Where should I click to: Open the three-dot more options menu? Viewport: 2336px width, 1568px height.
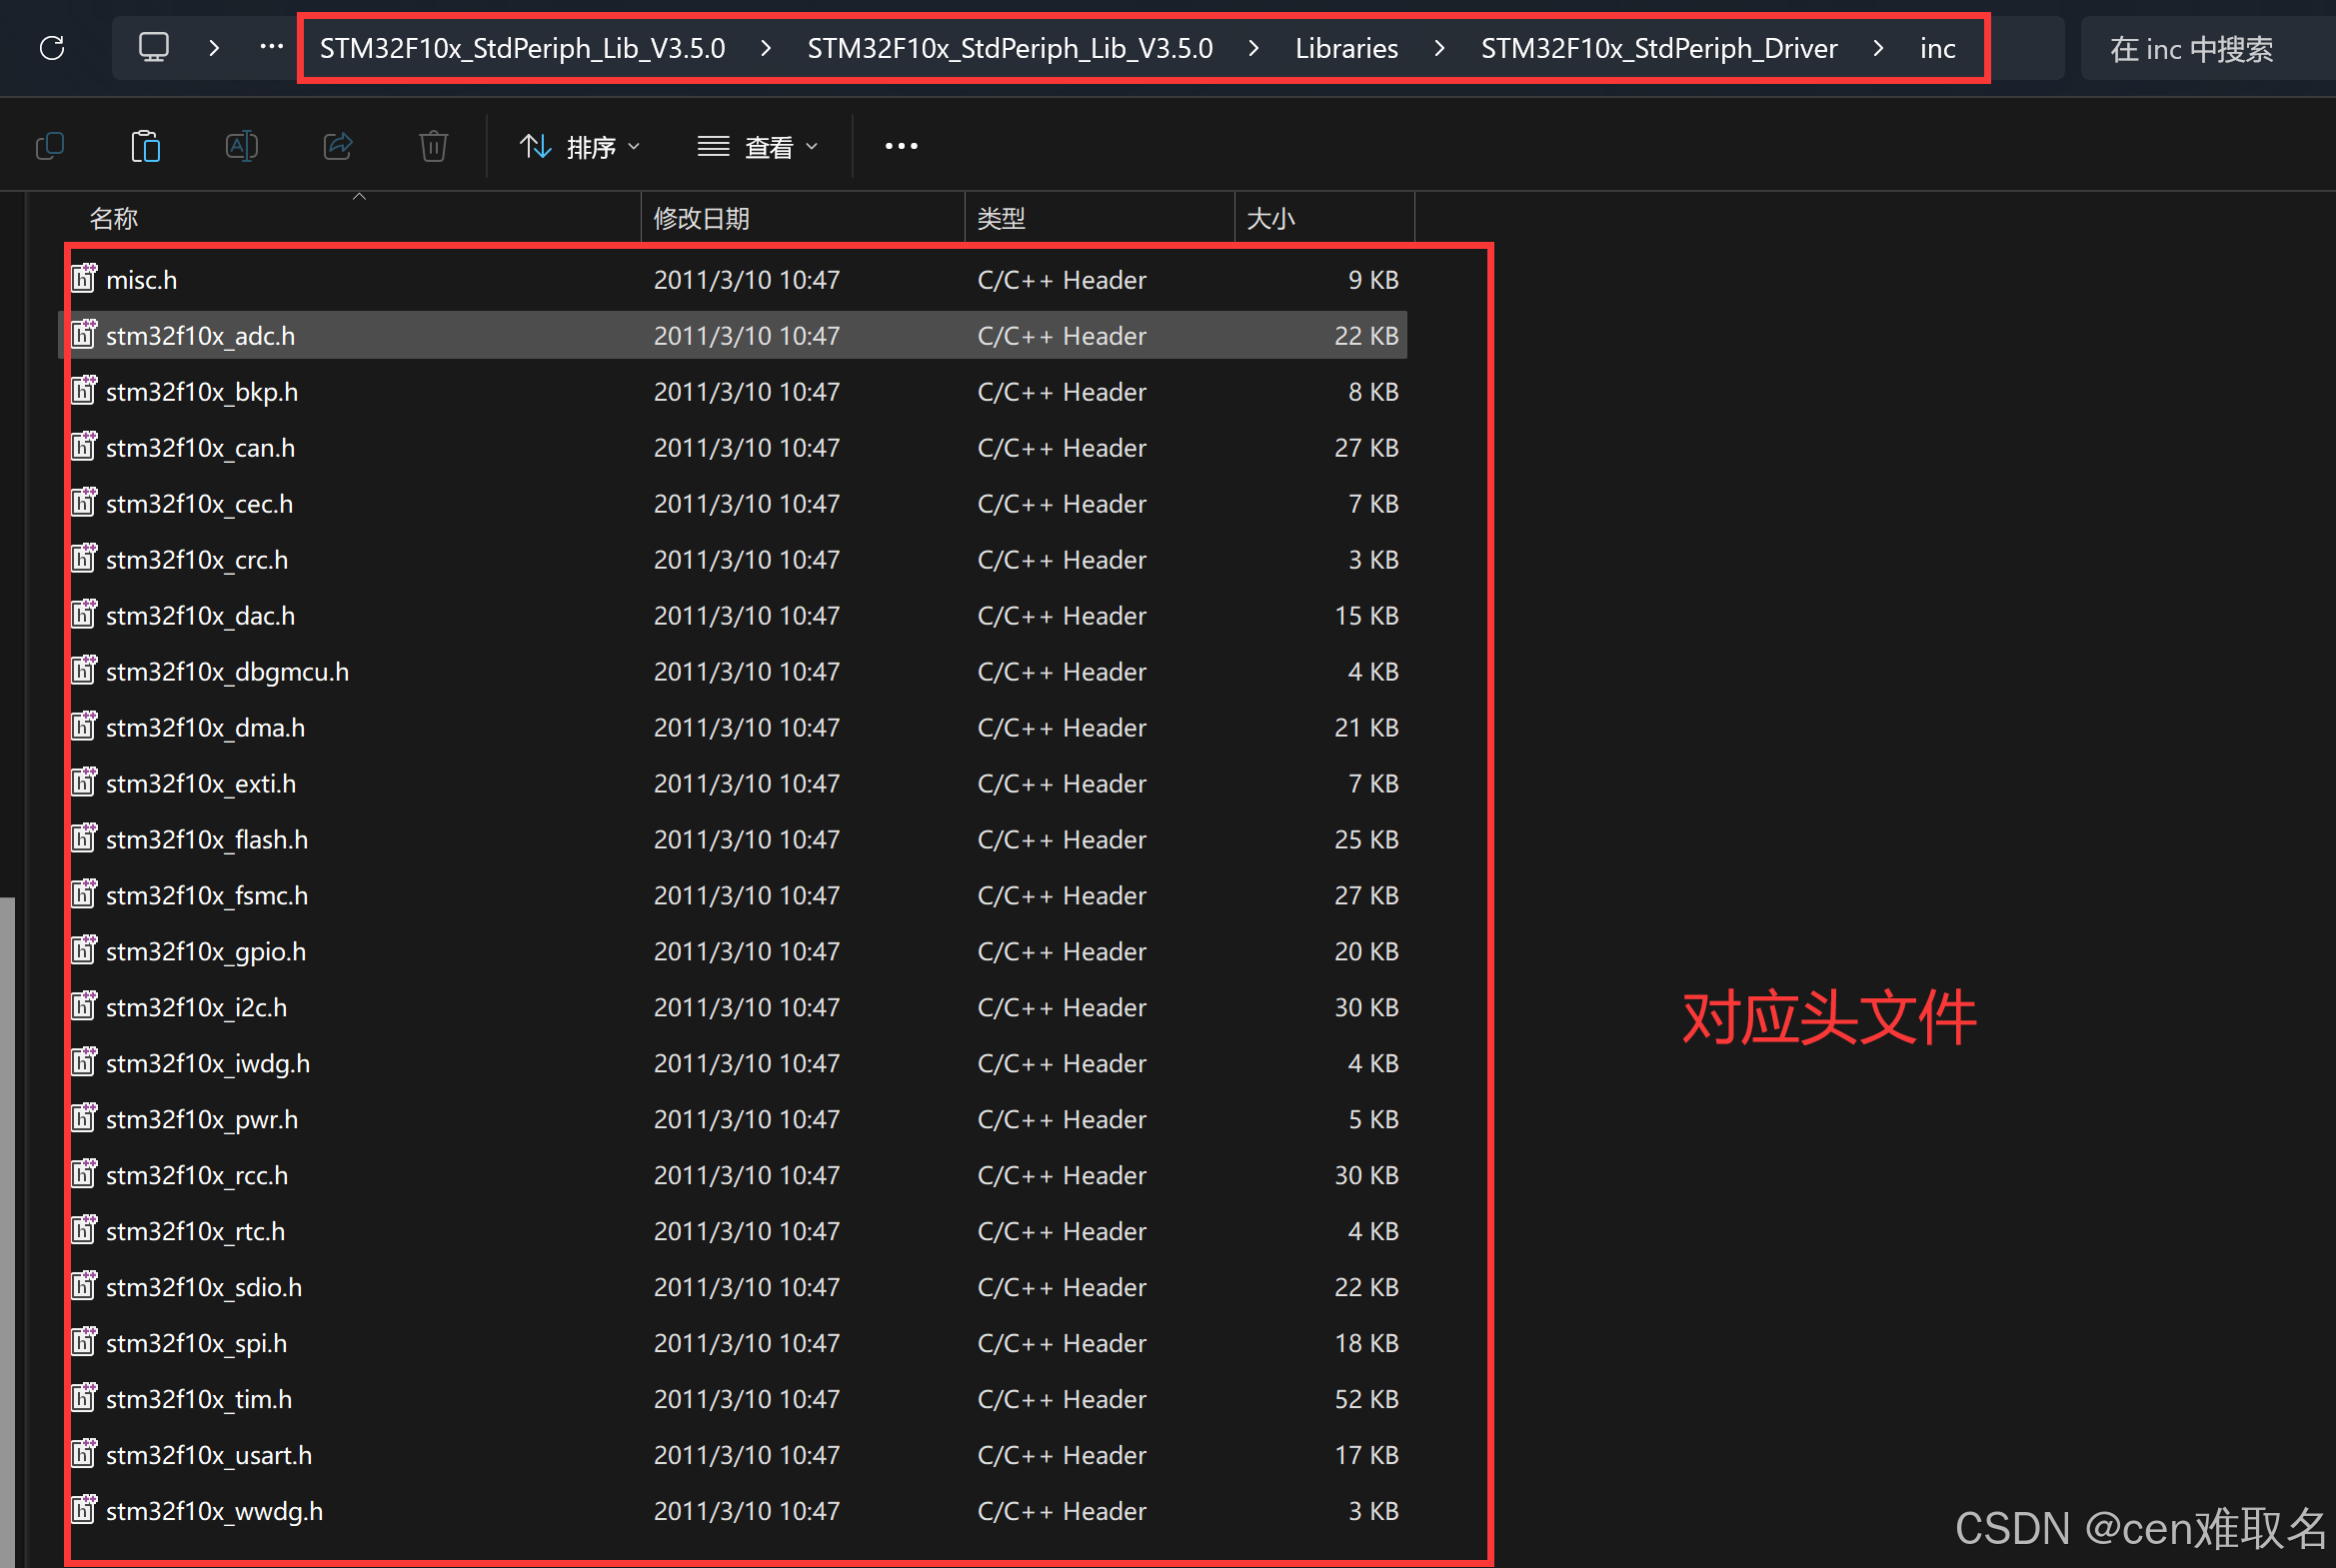point(901,146)
